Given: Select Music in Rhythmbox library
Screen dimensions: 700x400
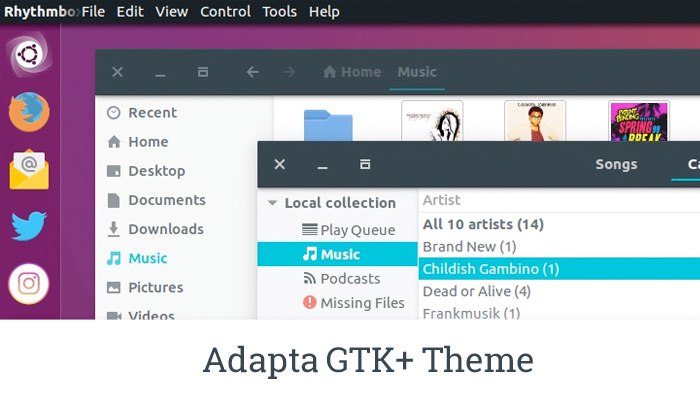Looking at the screenshot, I should [338, 254].
